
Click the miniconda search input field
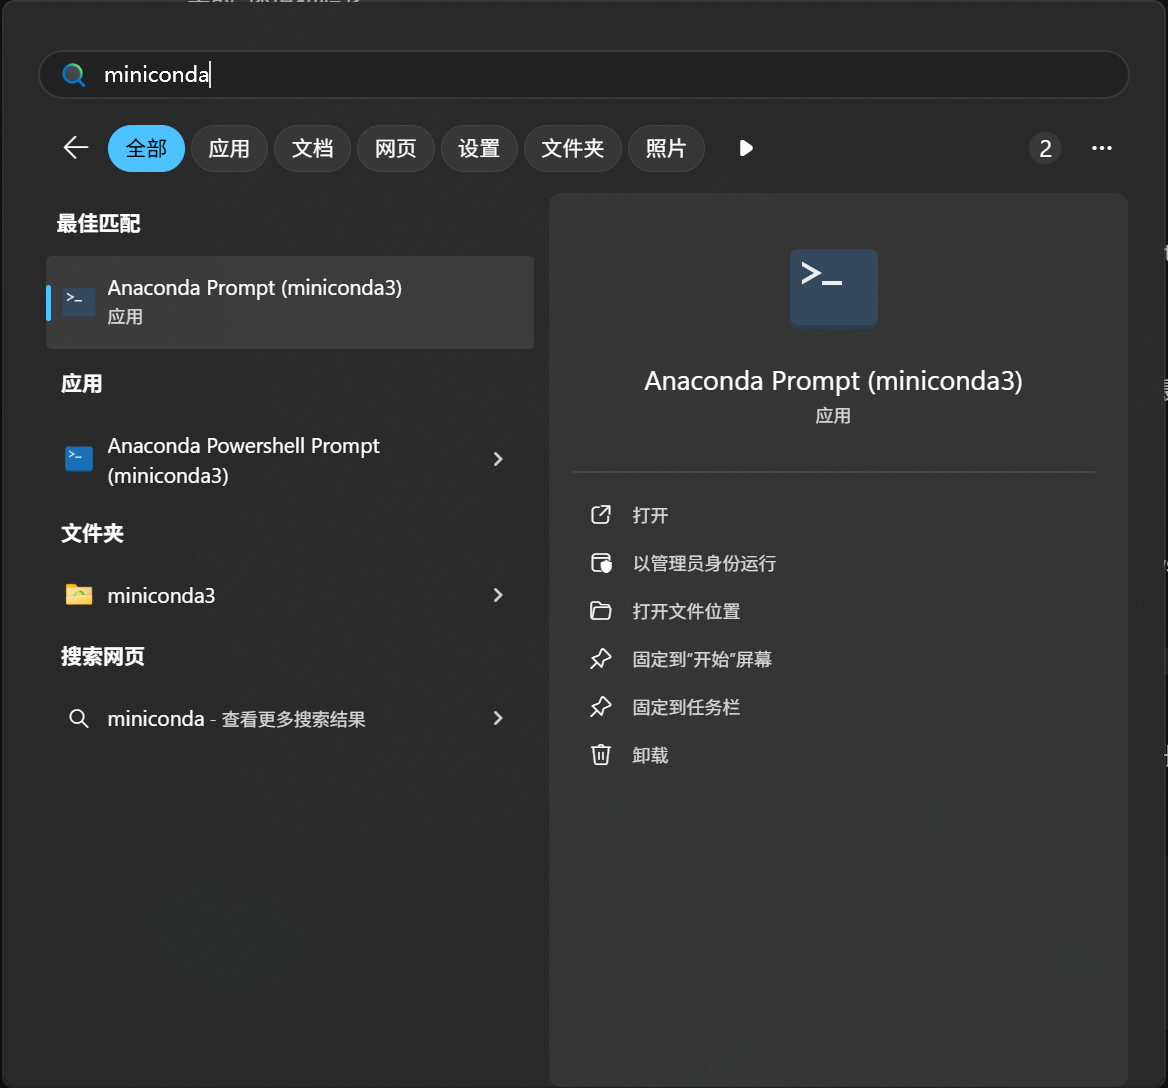click(x=600, y=75)
